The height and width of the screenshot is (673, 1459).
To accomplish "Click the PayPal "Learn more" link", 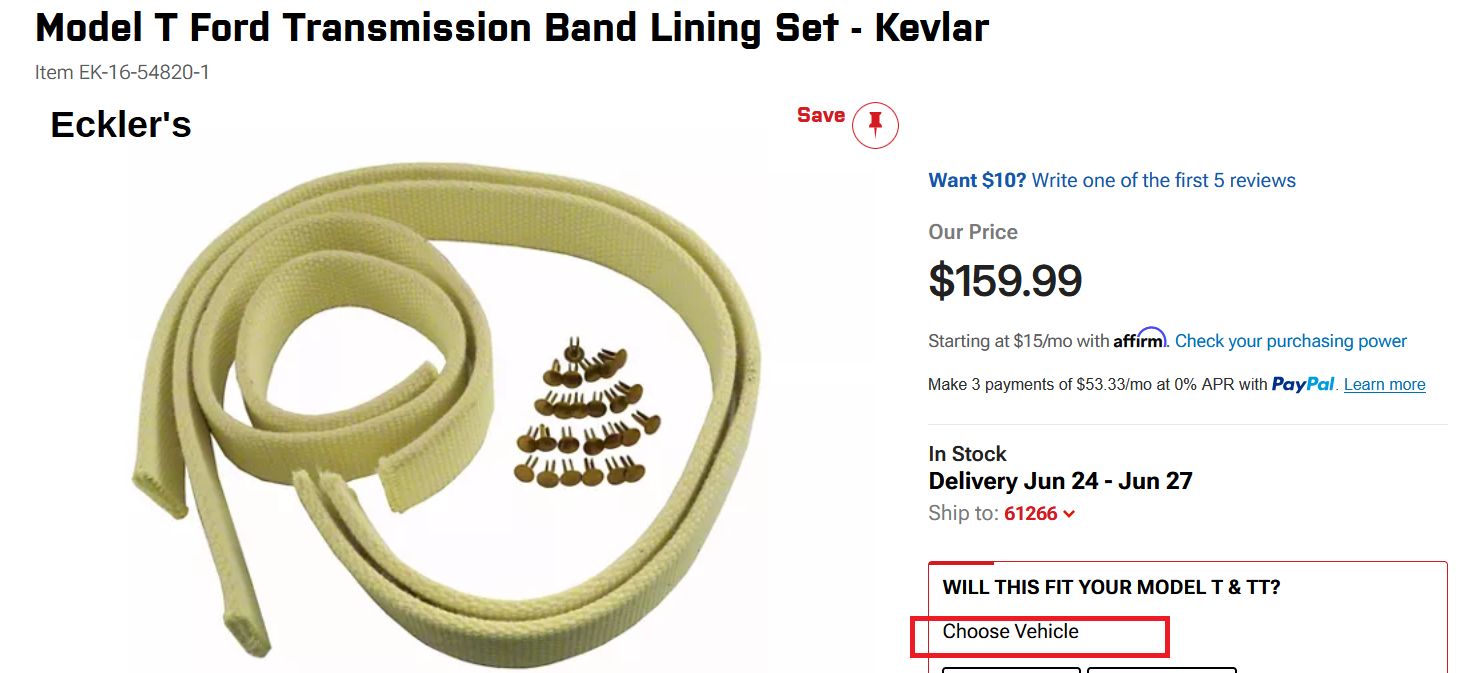I will [1384, 385].
